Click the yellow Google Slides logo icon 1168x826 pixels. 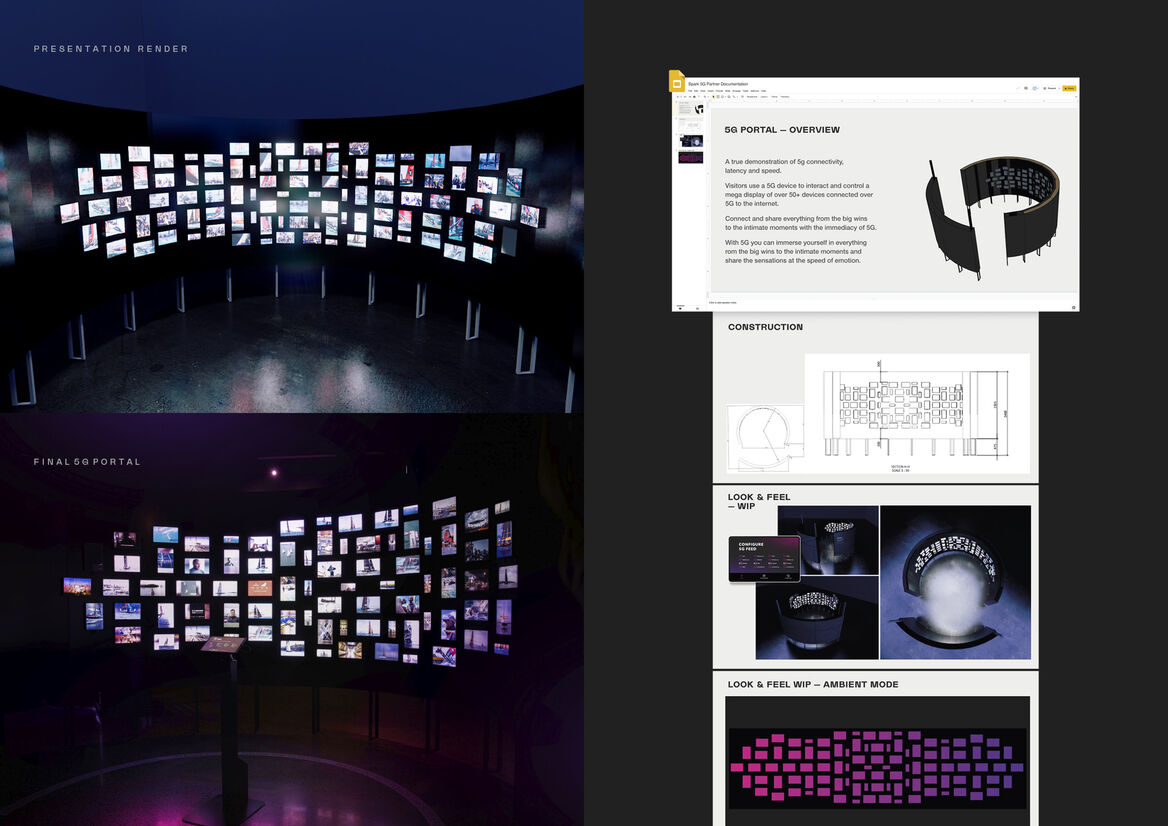pyautogui.click(x=677, y=82)
